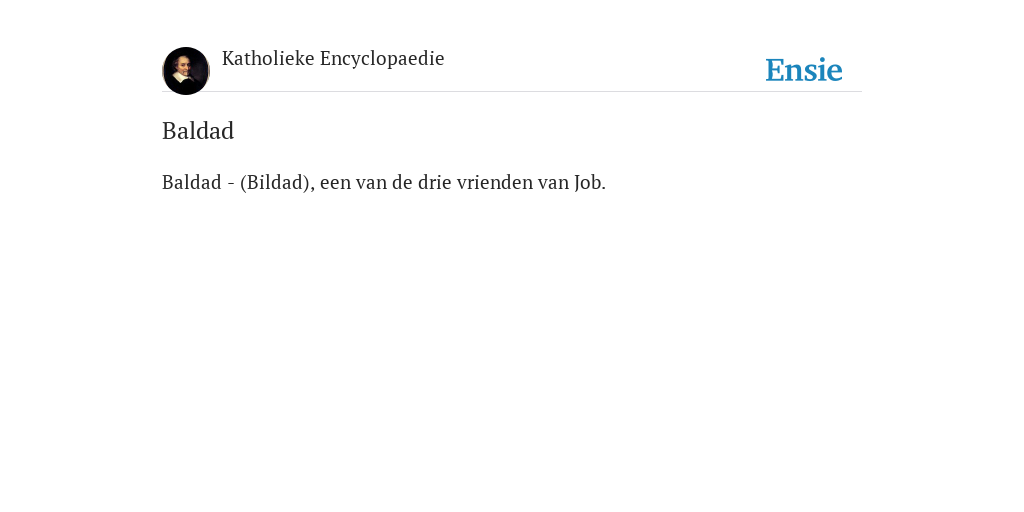Click the word van before Job
This screenshot has height=512, width=1024.
pos(553,184)
